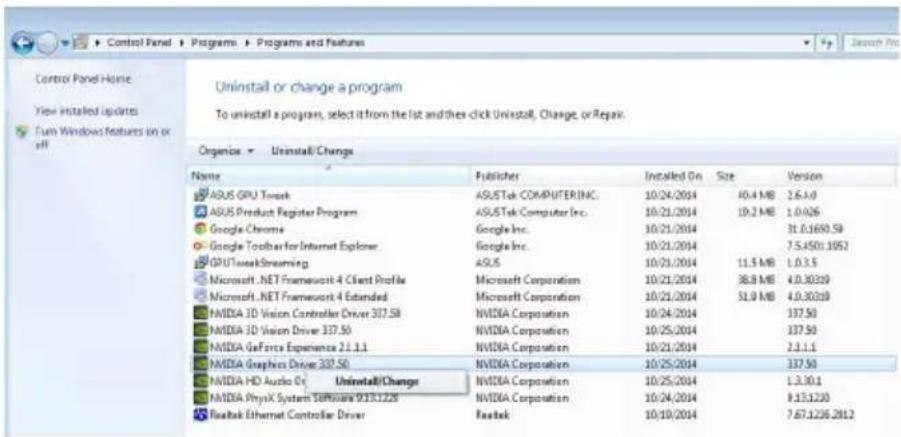Image resolution: width=901 pixels, height=437 pixels.
Task: Open View installed updates link
Action: click(86, 110)
